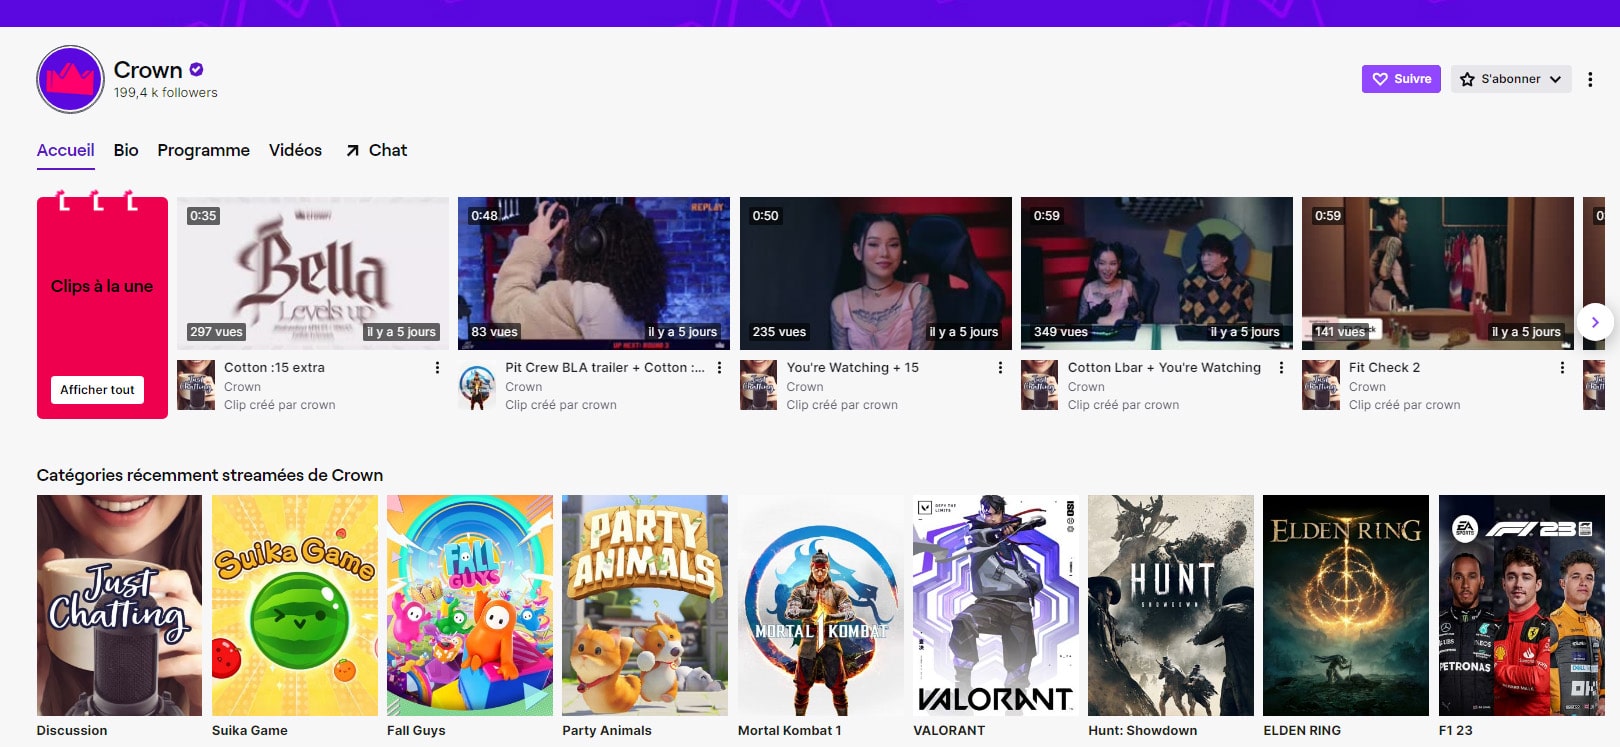Image resolution: width=1620 pixels, height=747 pixels.
Task: Open the ELDEN RING category cover
Action: 1346,605
